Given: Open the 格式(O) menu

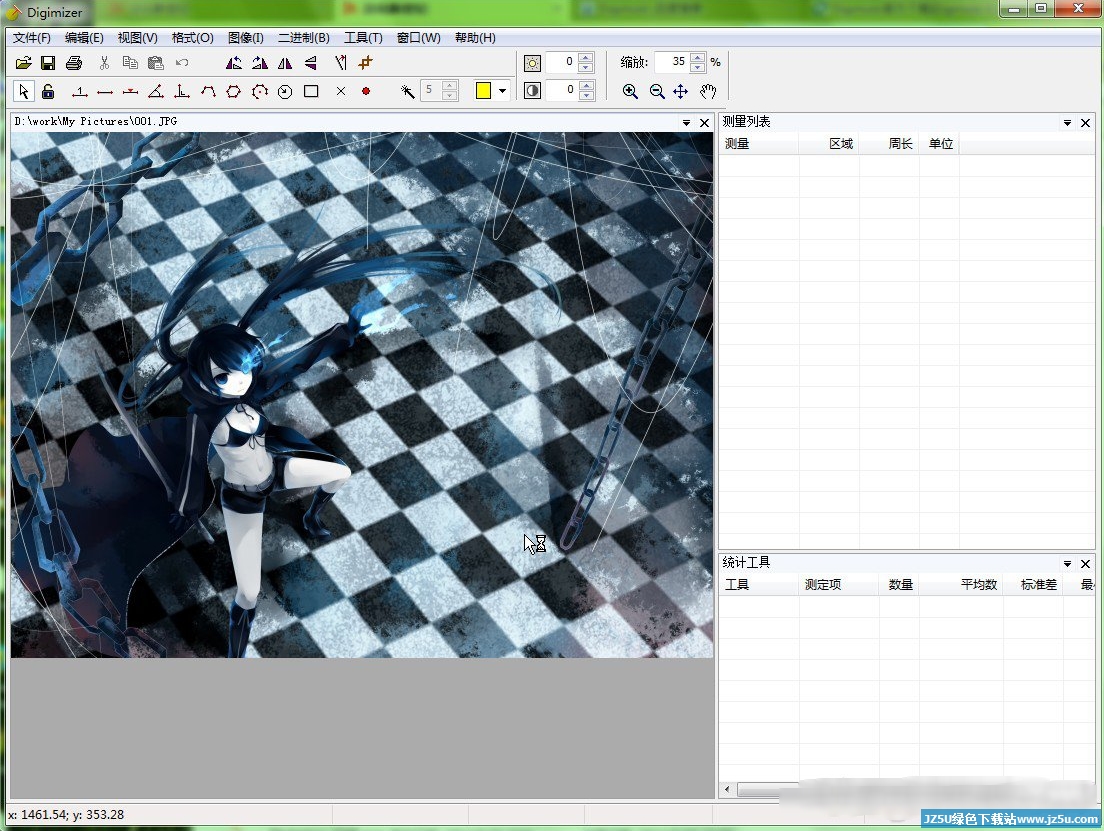Looking at the screenshot, I should 192,38.
